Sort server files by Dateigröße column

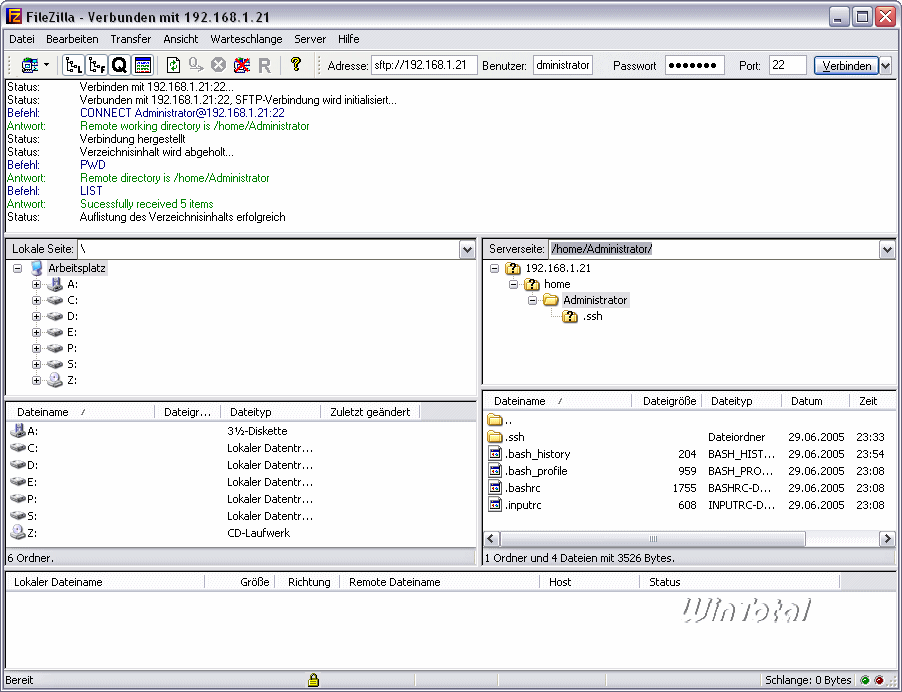pyautogui.click(x=669, y=401)
